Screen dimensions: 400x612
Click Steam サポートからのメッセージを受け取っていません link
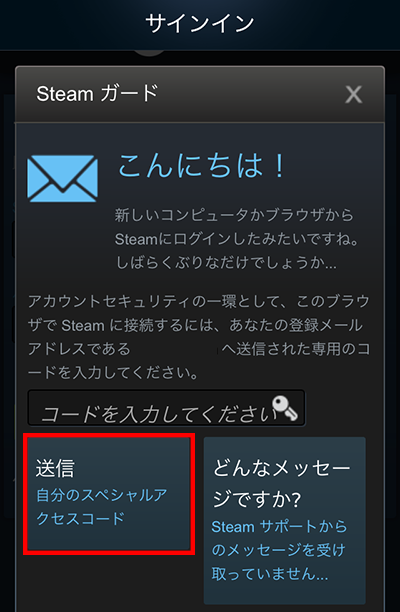coord(279,550)
